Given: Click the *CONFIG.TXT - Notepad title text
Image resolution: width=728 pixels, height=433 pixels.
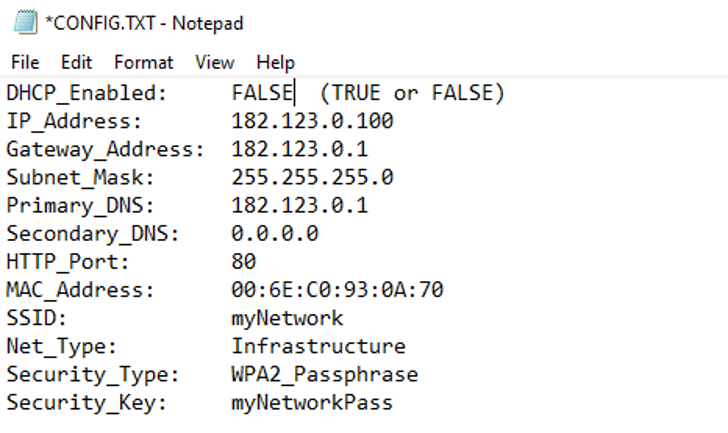Looking at the screenshot, I should [x=144, y=23].
